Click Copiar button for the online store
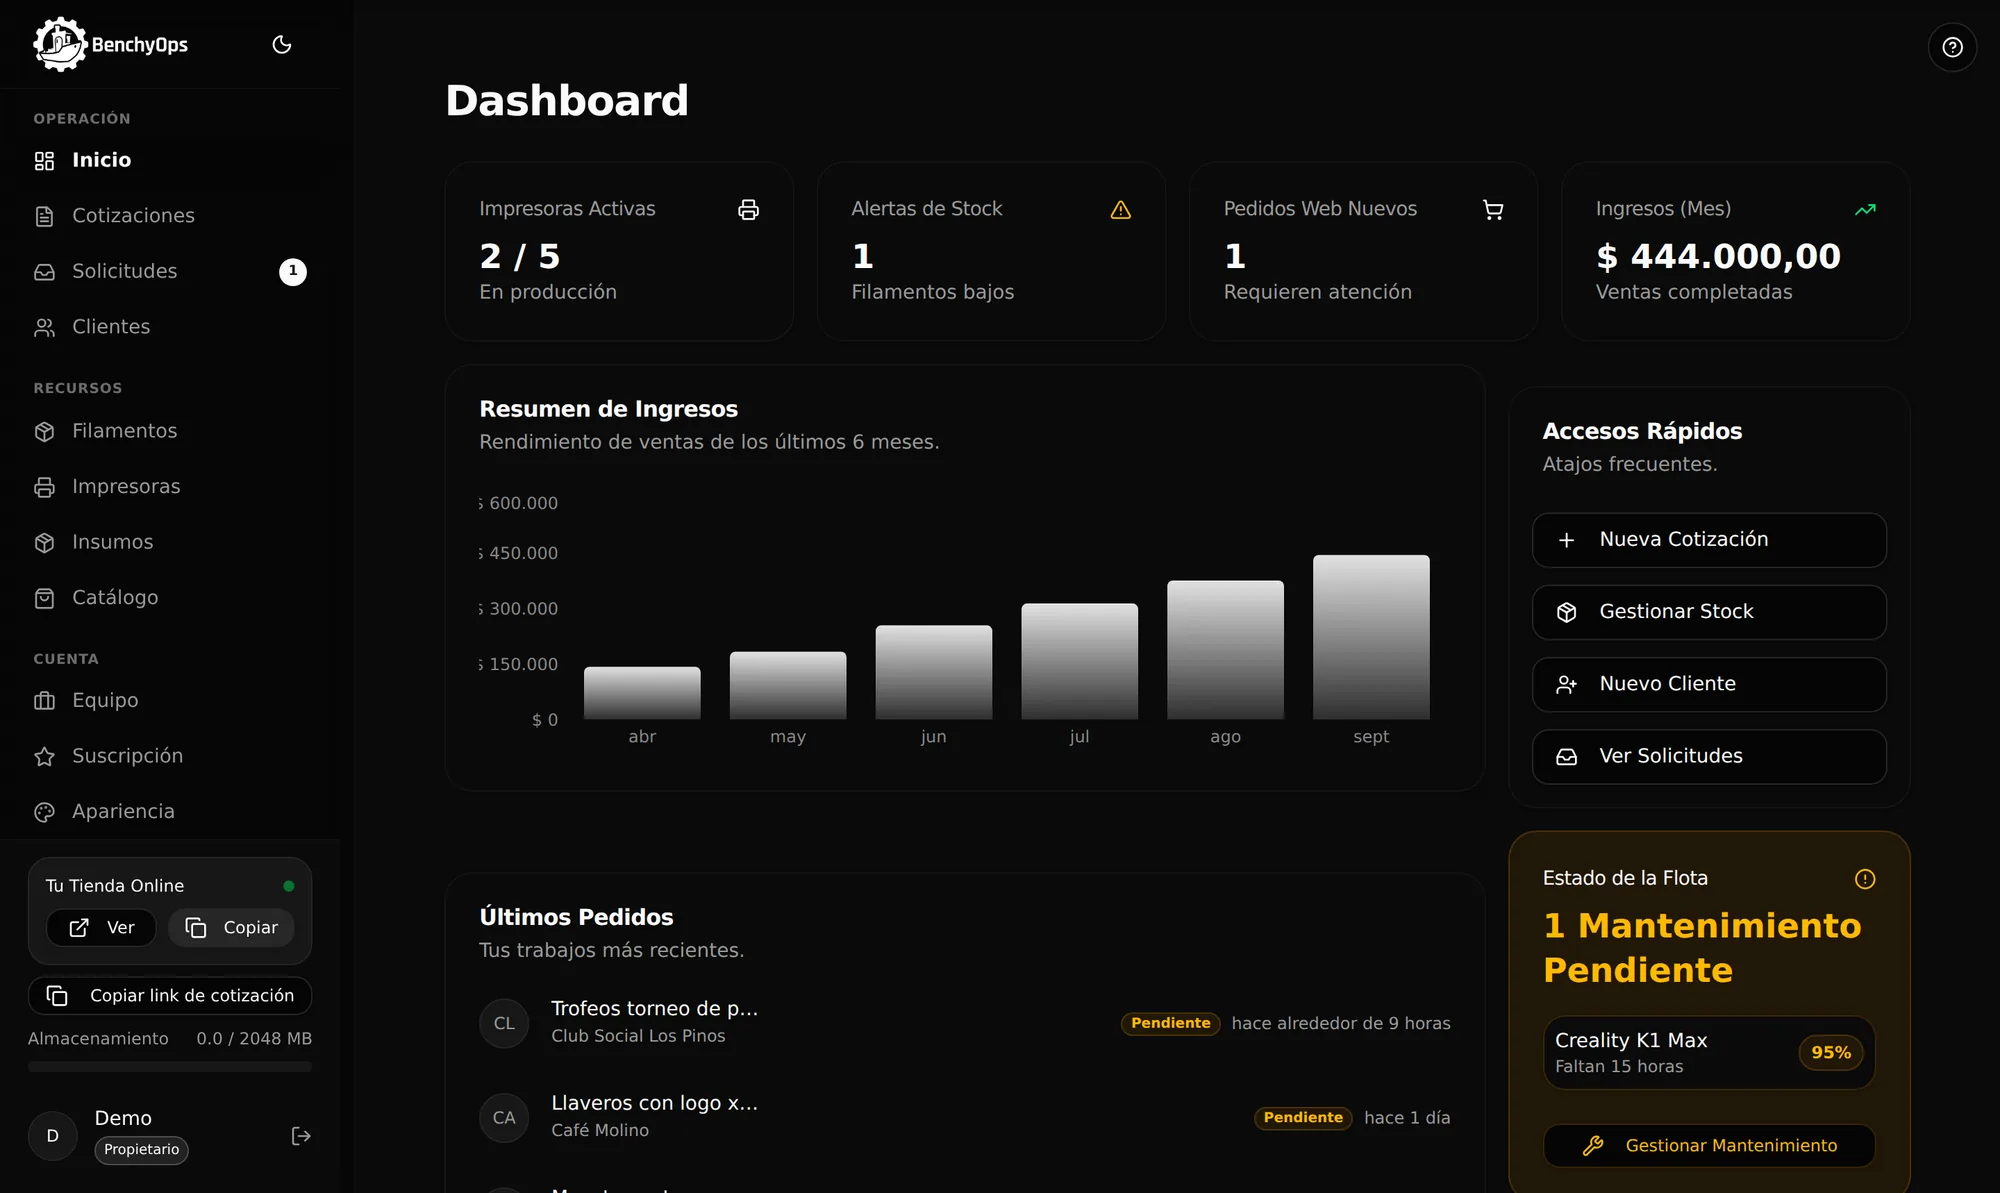Viewport: 2000px width, 1193px height. 231,928
